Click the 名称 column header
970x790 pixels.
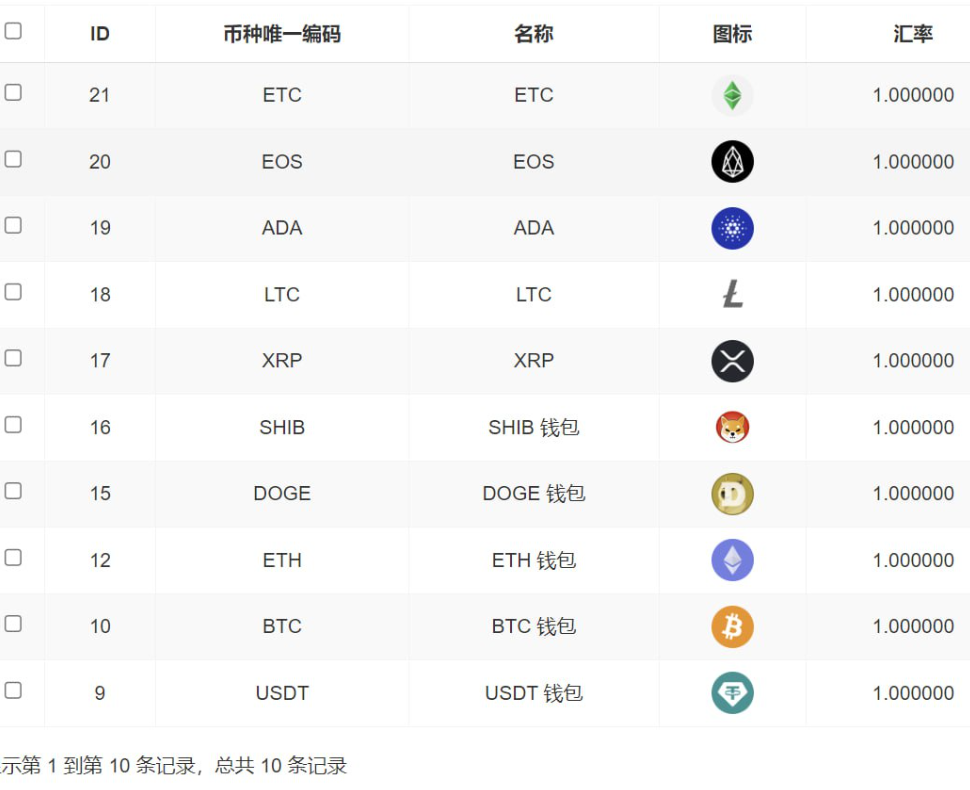coord(534,34)
